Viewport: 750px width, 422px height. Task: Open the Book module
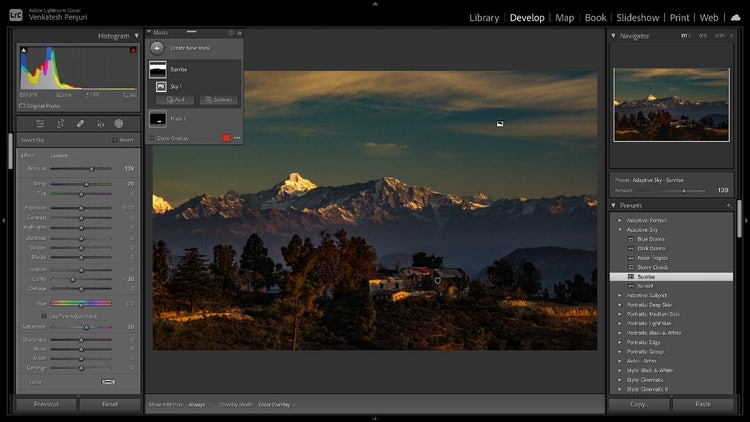point(596,18)
